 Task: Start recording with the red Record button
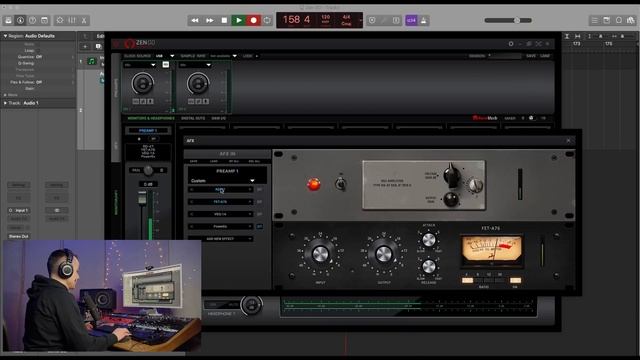[x=253, y=20]
